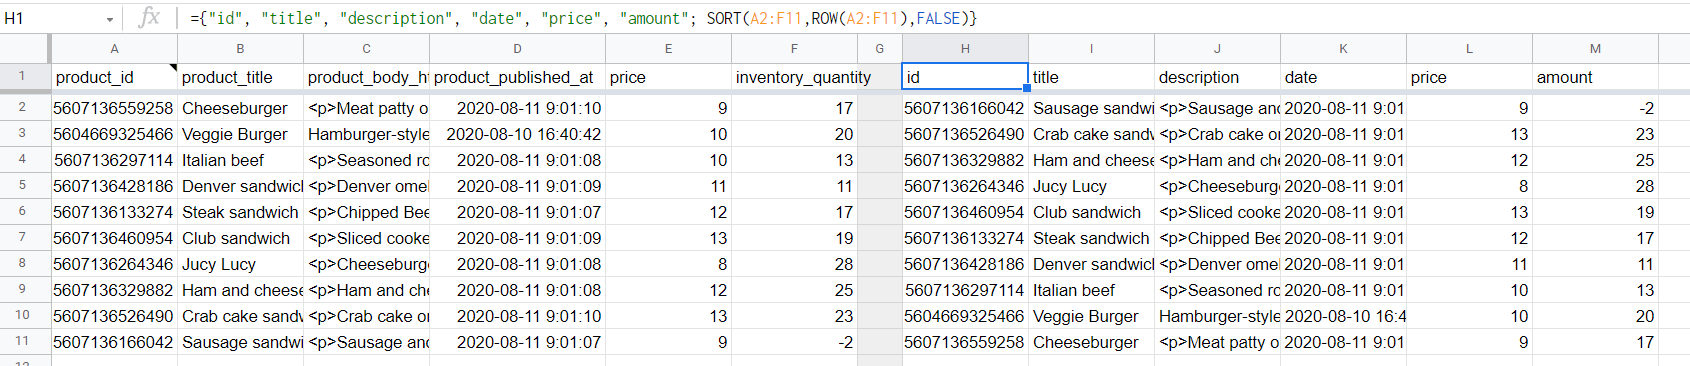The image size is (1690, 366).
Task: Click the 'date' cell in K1
Action: [1343, 77]
